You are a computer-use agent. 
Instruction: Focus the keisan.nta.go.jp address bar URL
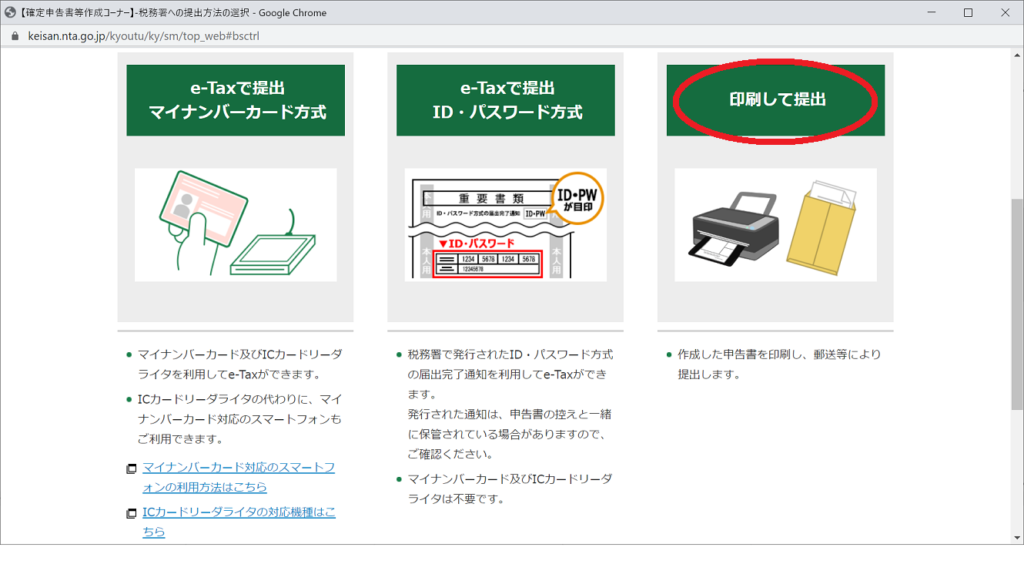coord(144,36)
